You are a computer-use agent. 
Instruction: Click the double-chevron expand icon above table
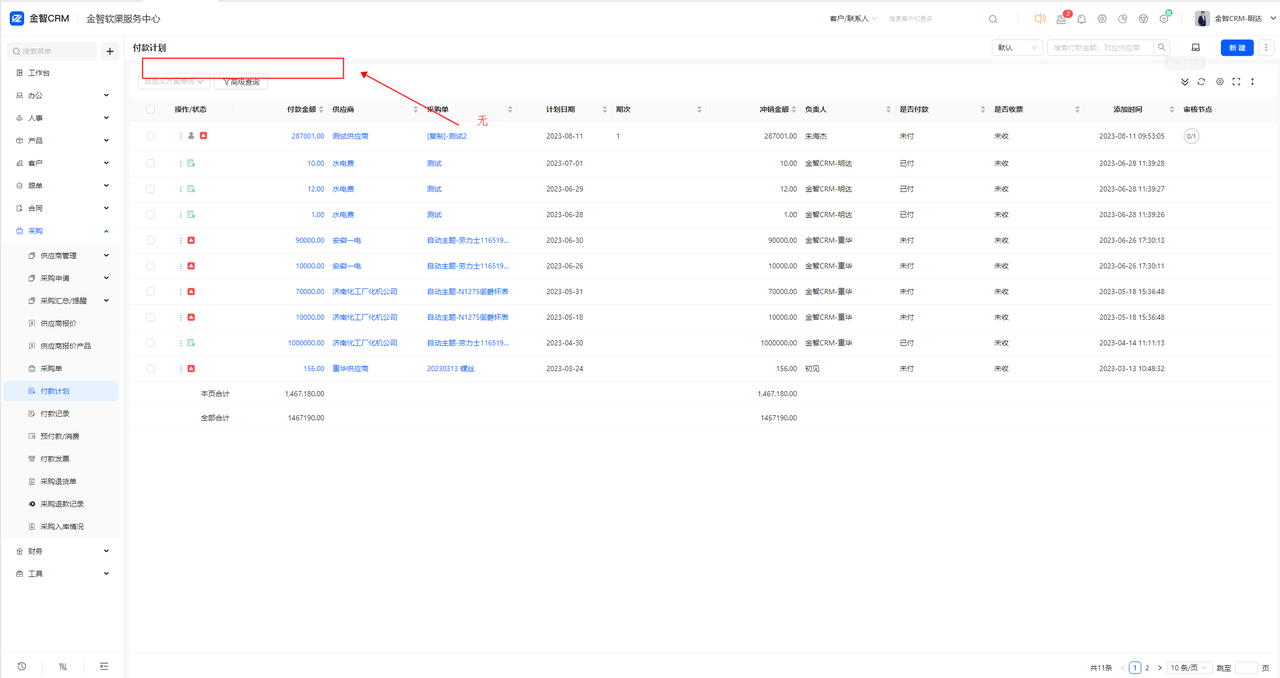click(1185, 82)
